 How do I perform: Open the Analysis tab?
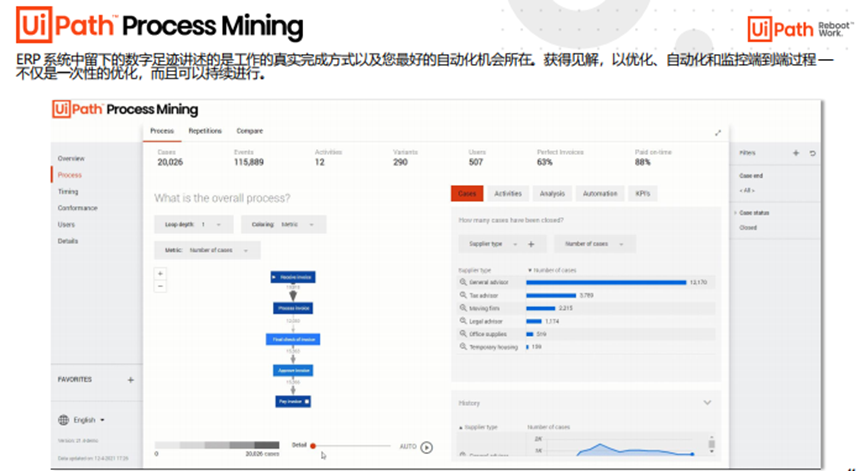[552, 193]
